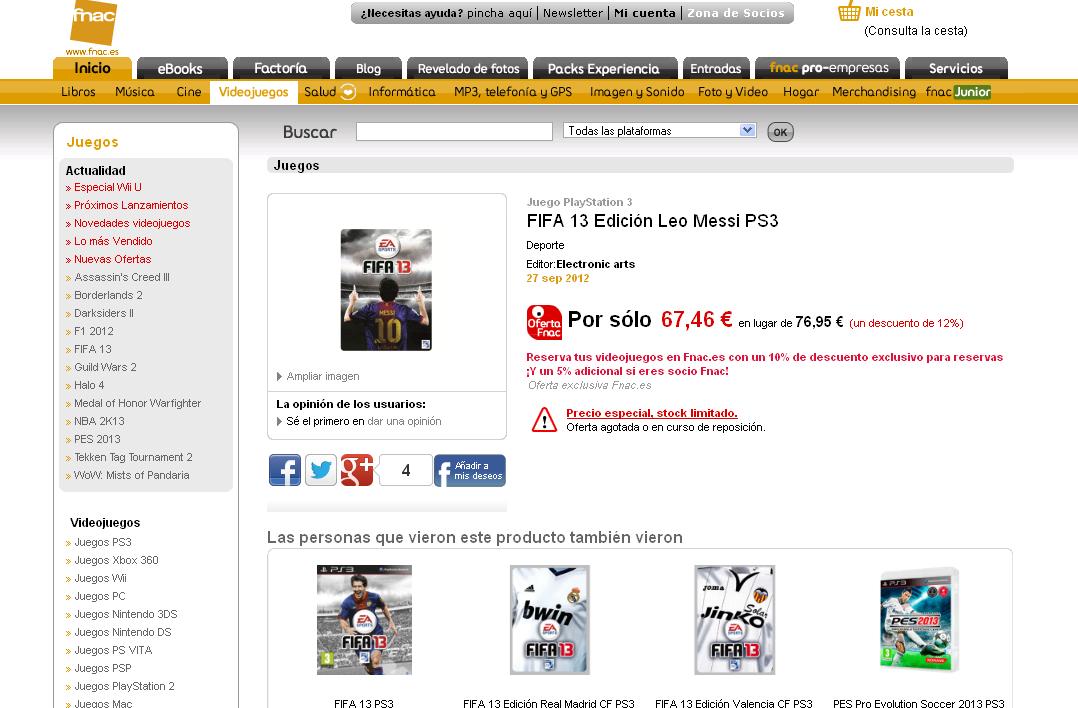Viewport: 1078px width, 708px height.
Task: Open FIFA 13 Real Madrid edition thumbnail
Action: [549, 619]
